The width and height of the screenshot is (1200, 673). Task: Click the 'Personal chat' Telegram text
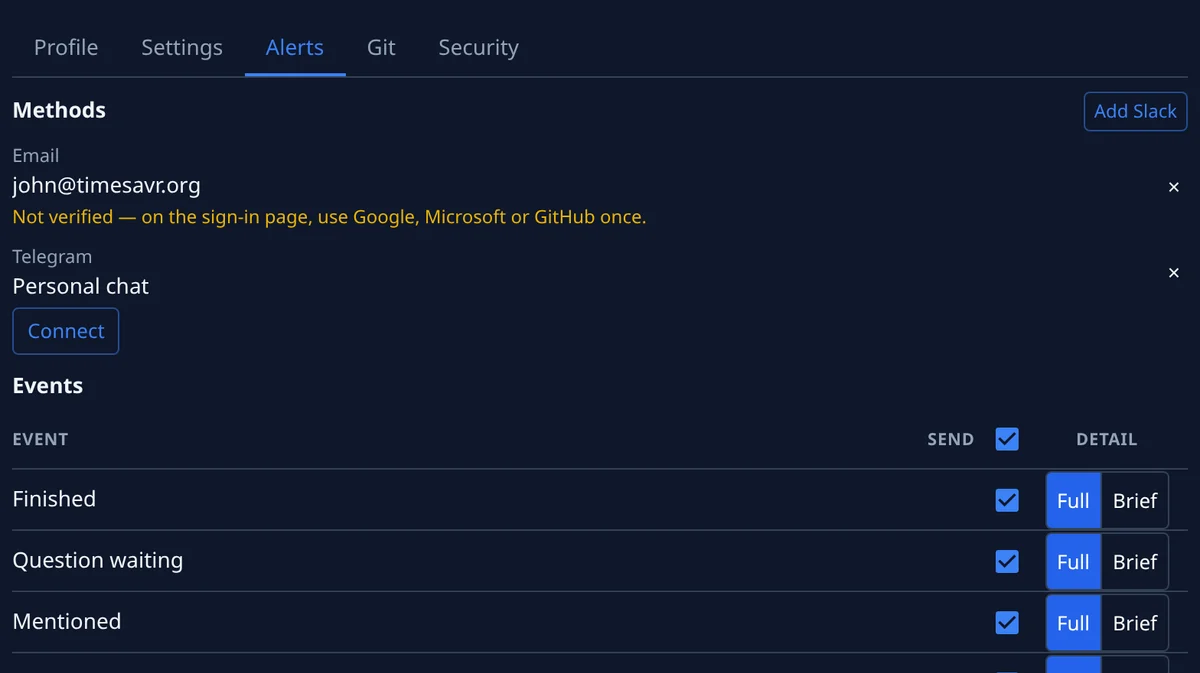click(80, 286)
